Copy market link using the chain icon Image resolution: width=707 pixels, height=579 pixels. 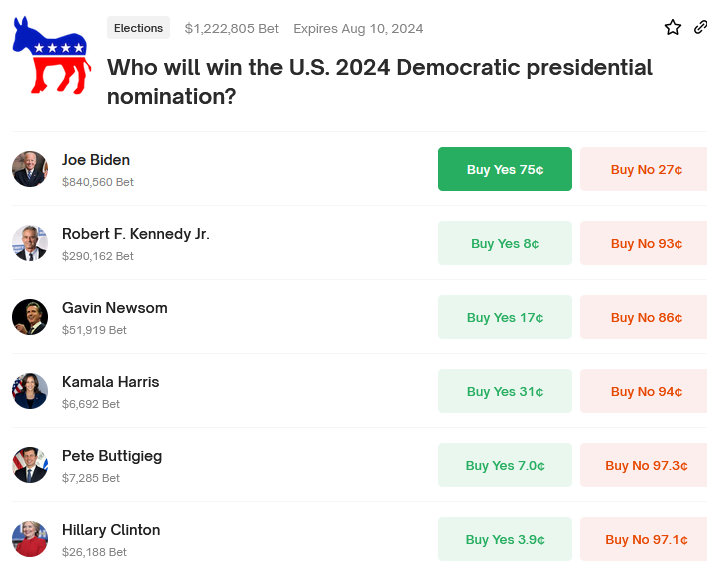coord(700,28)
